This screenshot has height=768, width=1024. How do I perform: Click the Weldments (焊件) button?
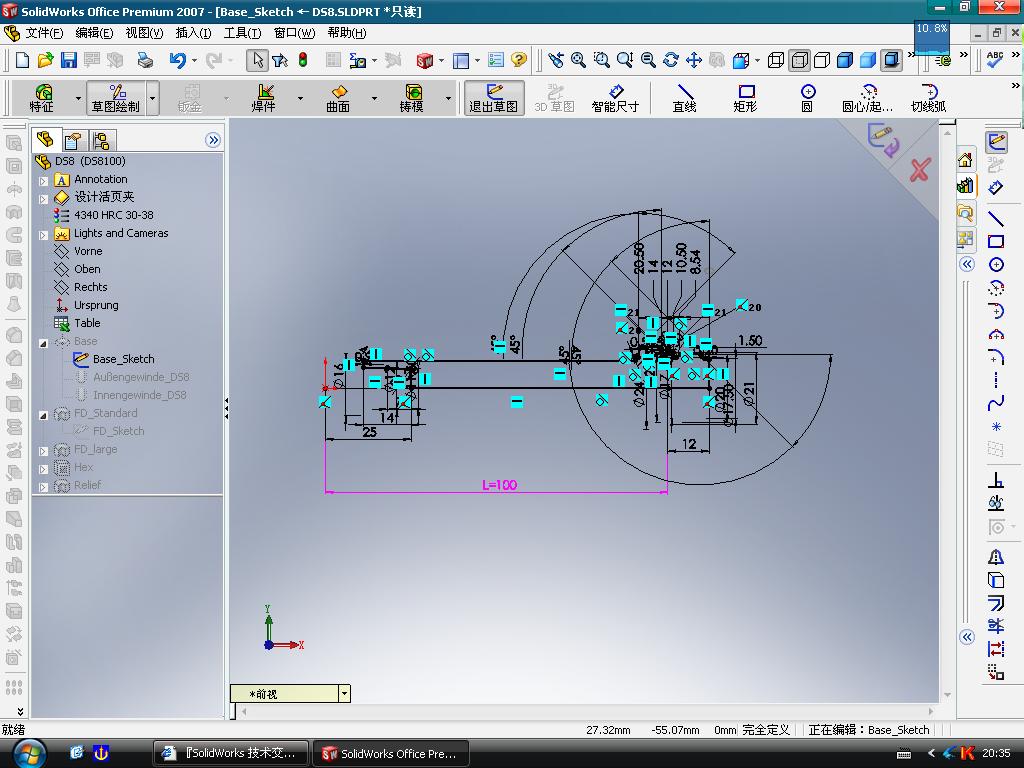pyautogui.click(x=264, y=98)
